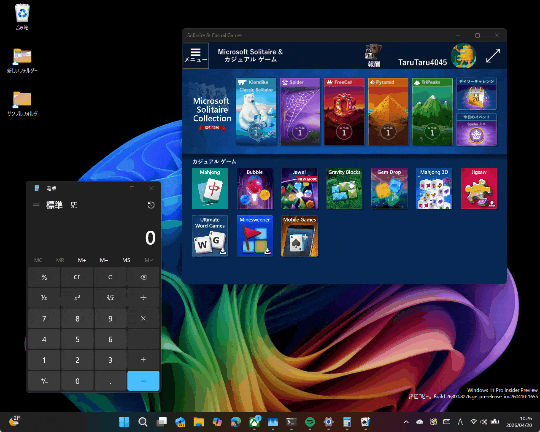Click the plus key in Calculator

tap(143, 360)
